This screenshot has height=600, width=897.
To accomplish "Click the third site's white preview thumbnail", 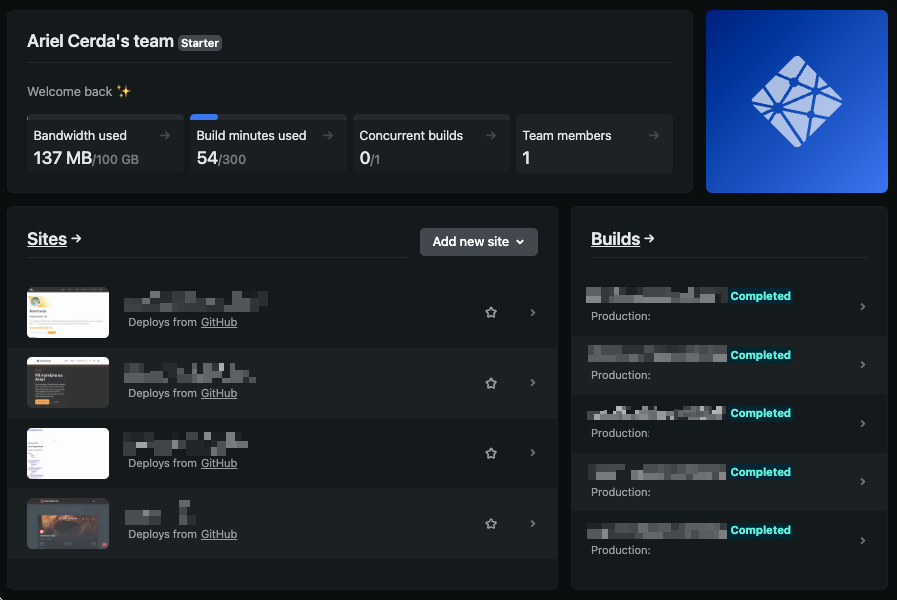I will (x=68, y=453).
